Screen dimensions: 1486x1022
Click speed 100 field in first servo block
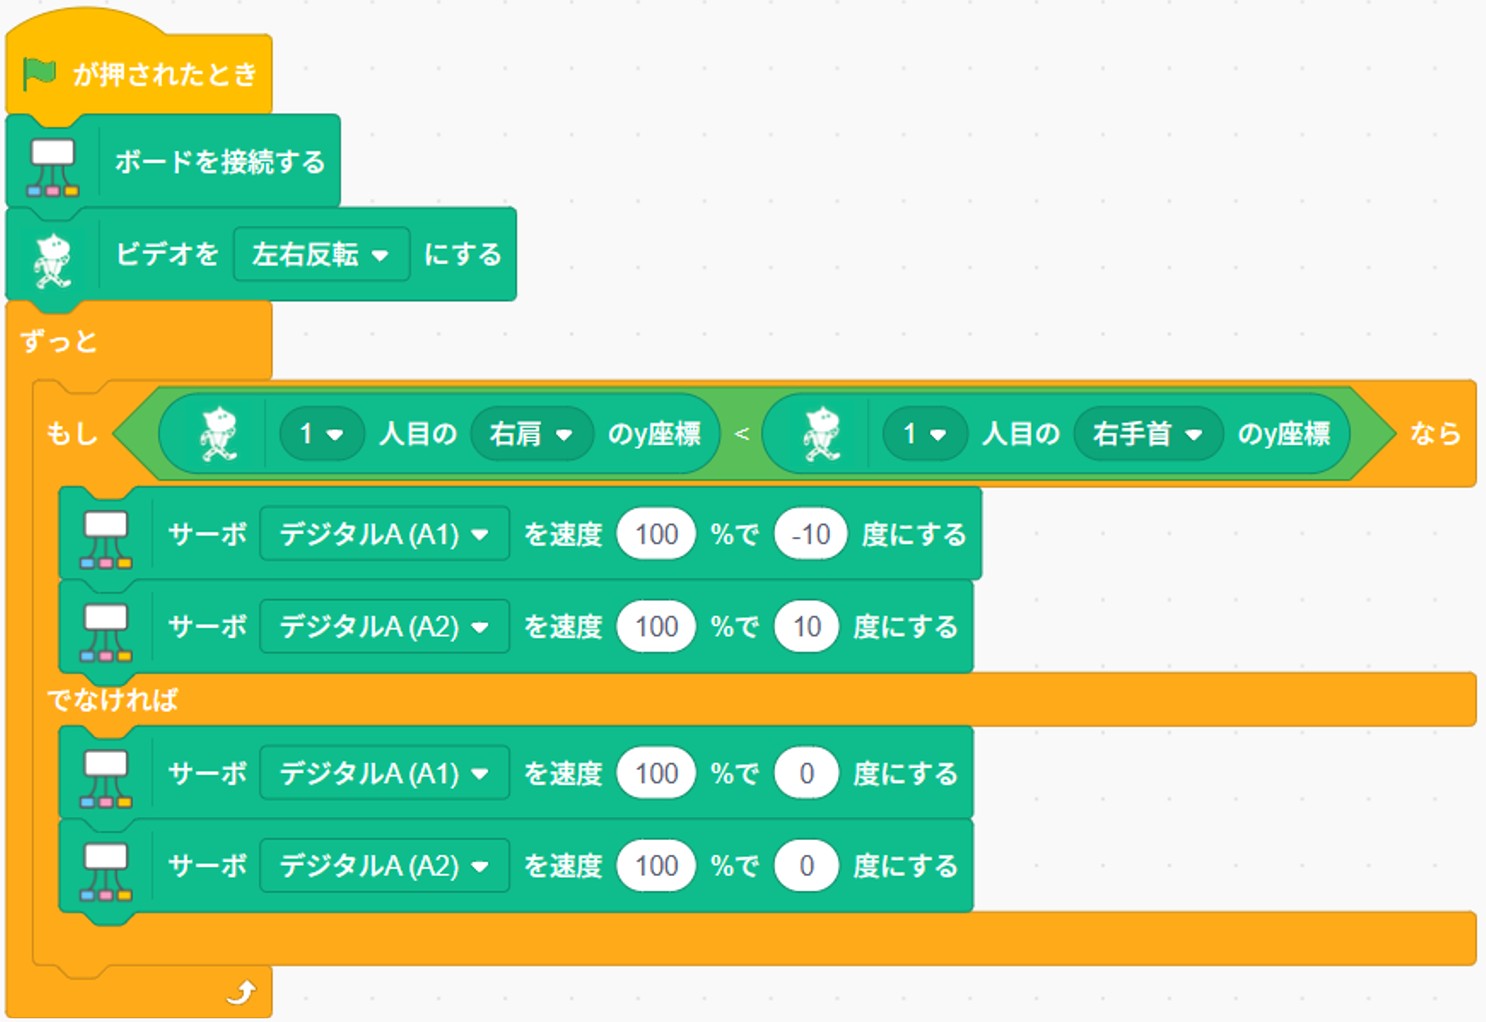tap(656, 535)
